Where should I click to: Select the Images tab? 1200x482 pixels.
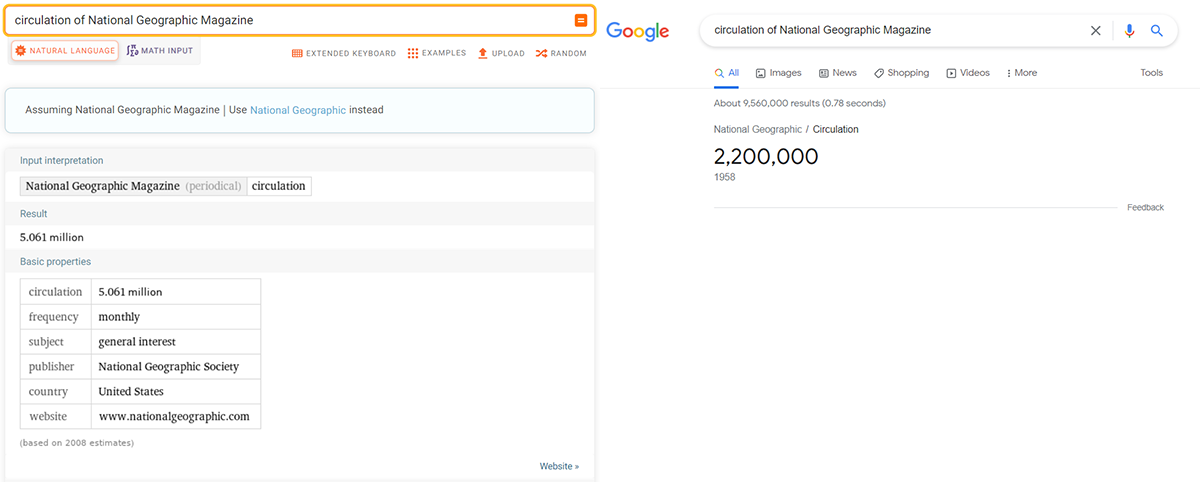tap(779, 73)
